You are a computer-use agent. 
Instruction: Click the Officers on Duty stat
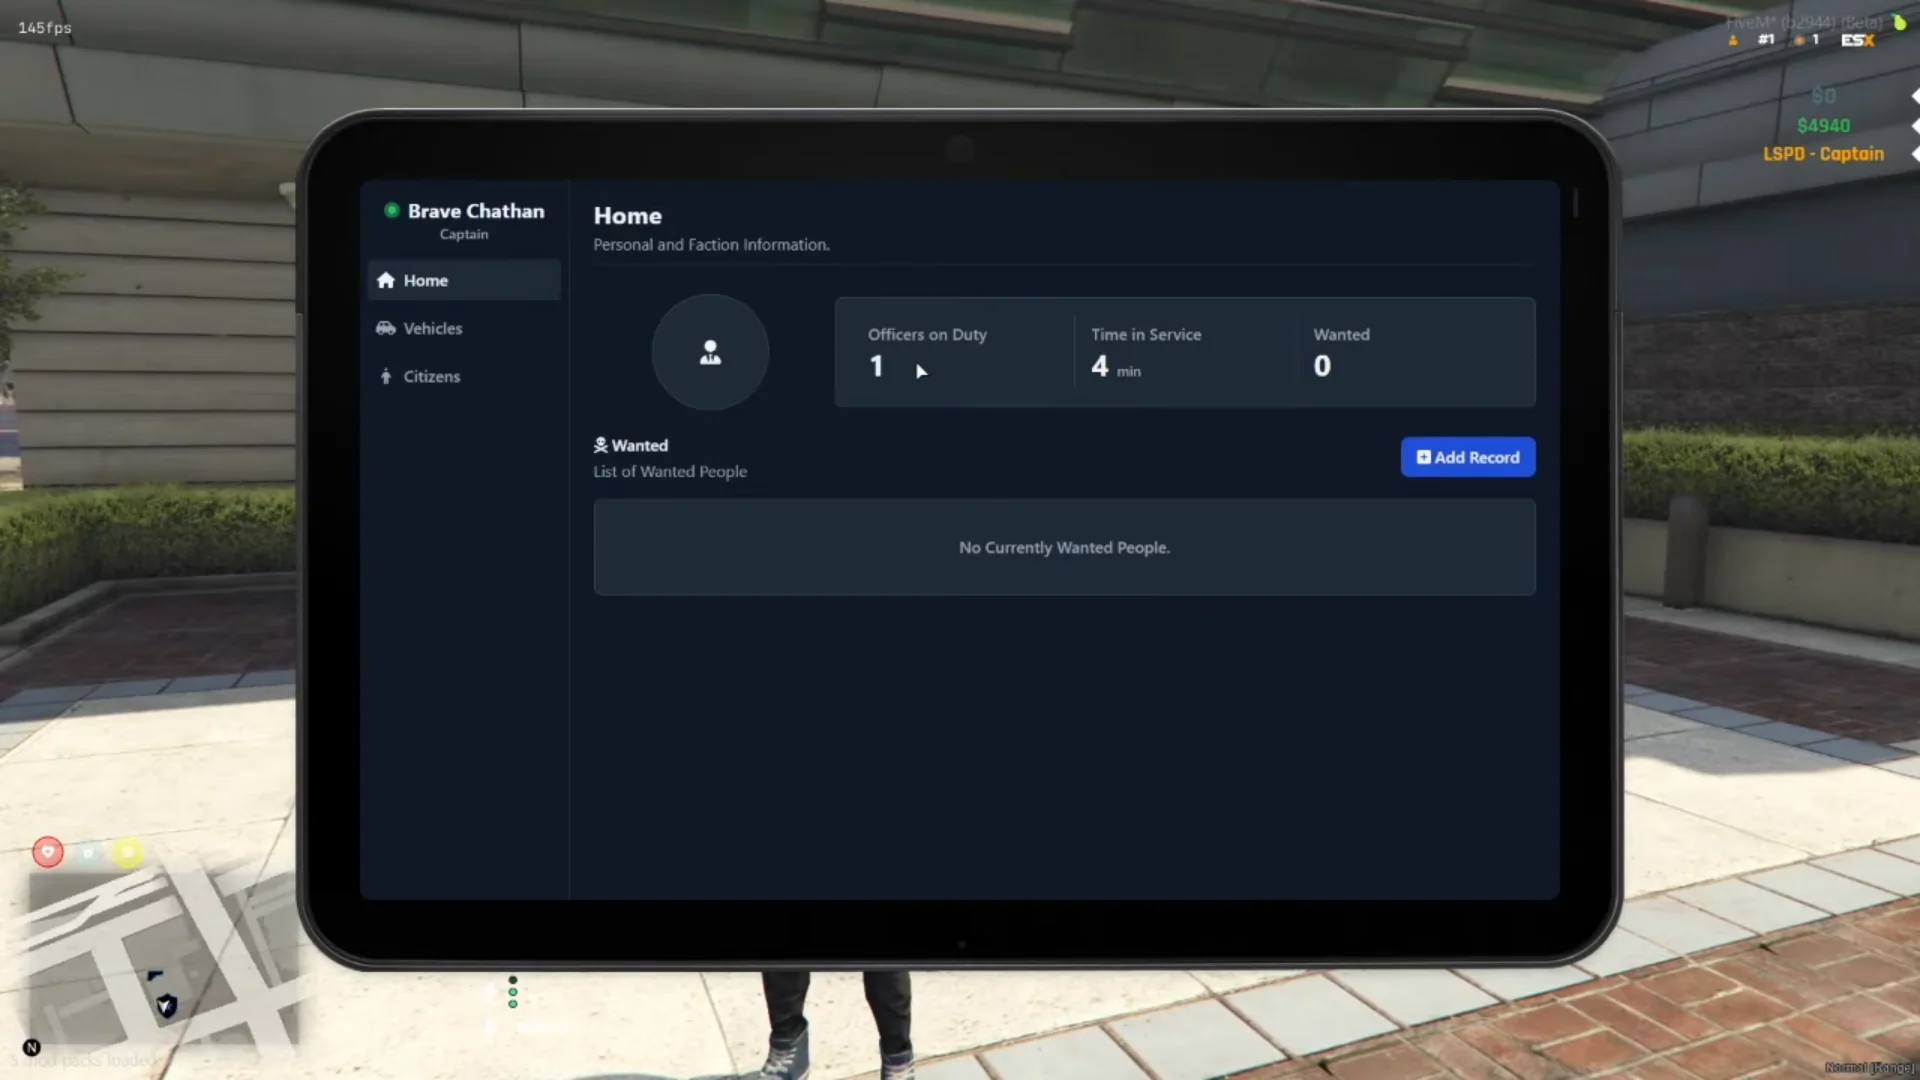point(926,351)
